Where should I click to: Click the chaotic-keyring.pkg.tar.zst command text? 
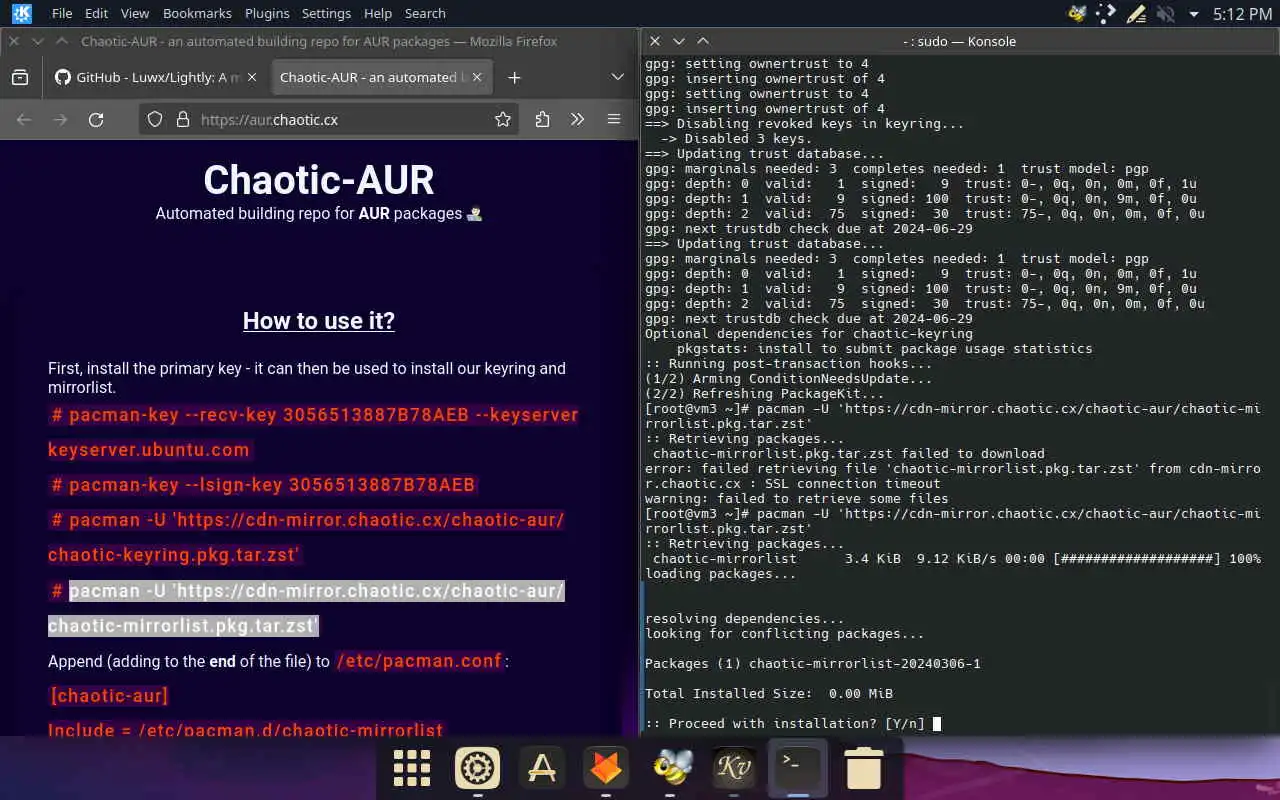(306, 537)
